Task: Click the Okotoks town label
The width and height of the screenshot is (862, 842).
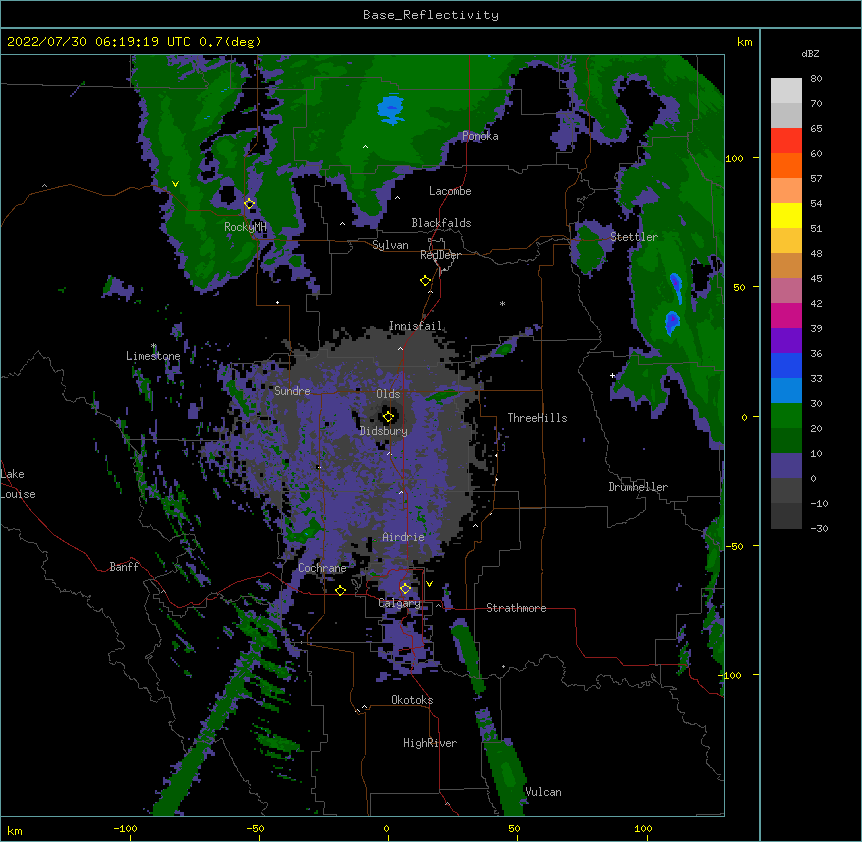Action: point(412,700)
